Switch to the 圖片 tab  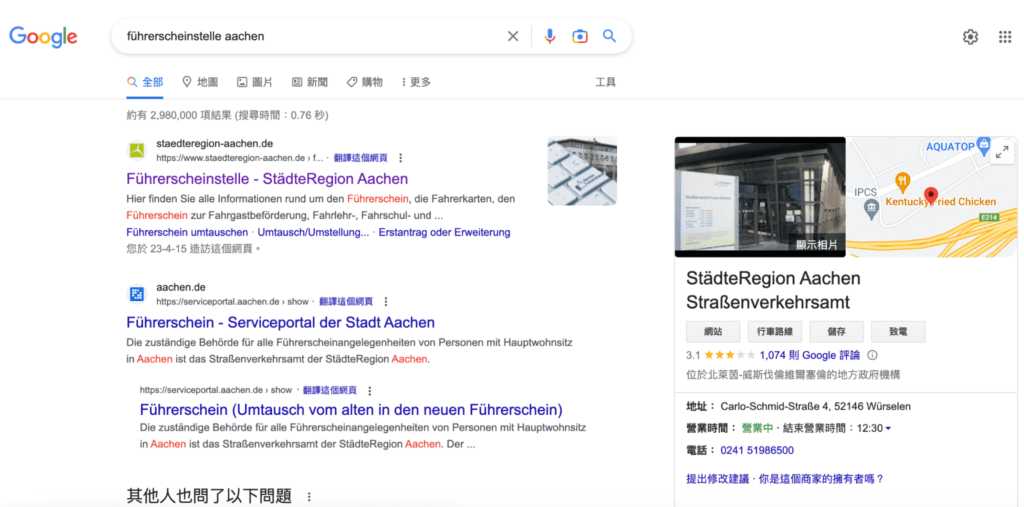click(255, 82)
